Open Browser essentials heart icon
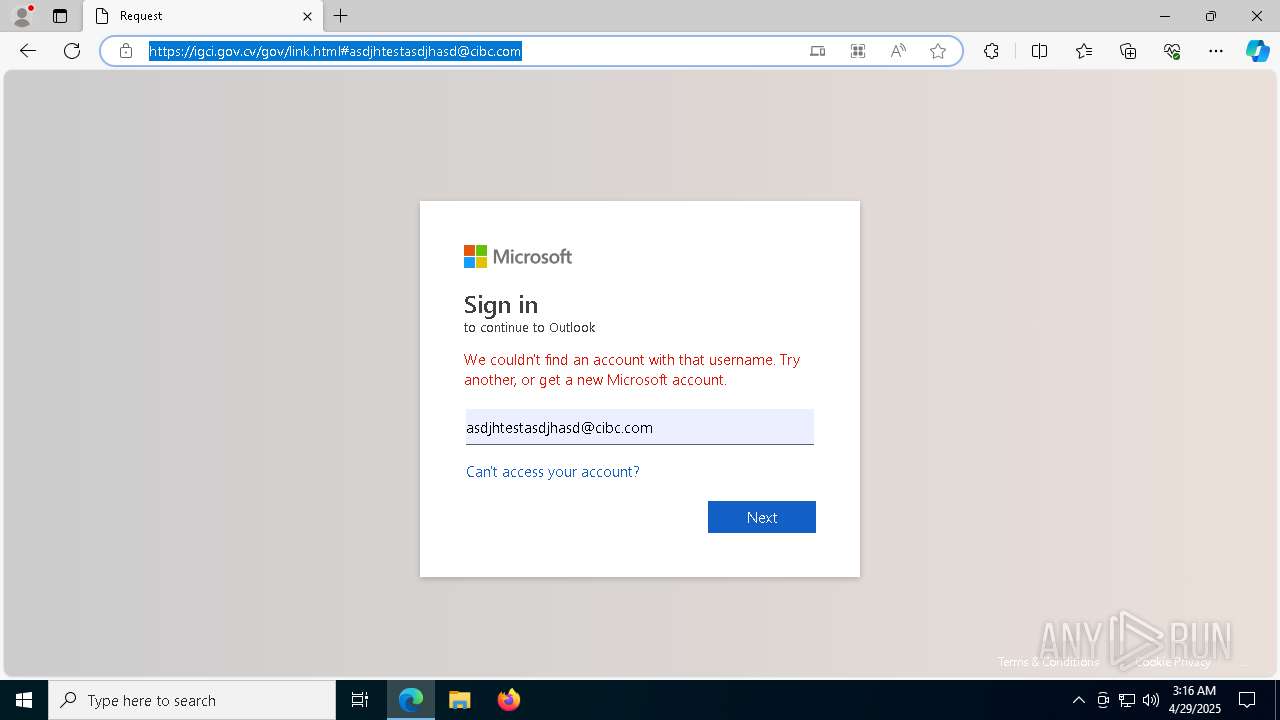 pyautogui.click(x=1172, y=51)
